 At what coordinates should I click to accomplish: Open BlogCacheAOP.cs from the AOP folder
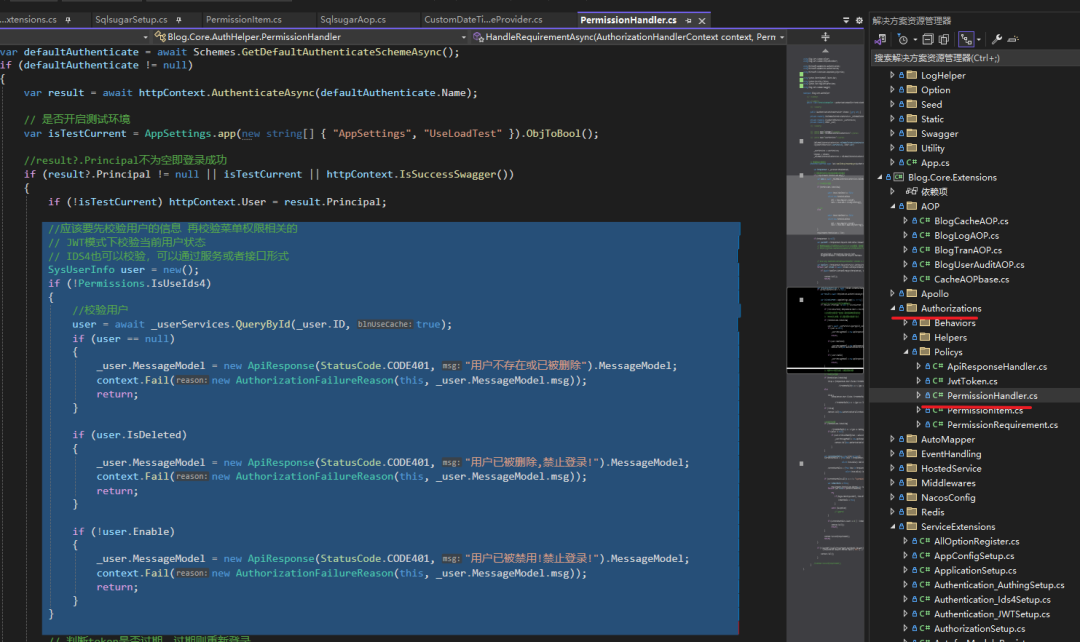coord(970,221)
